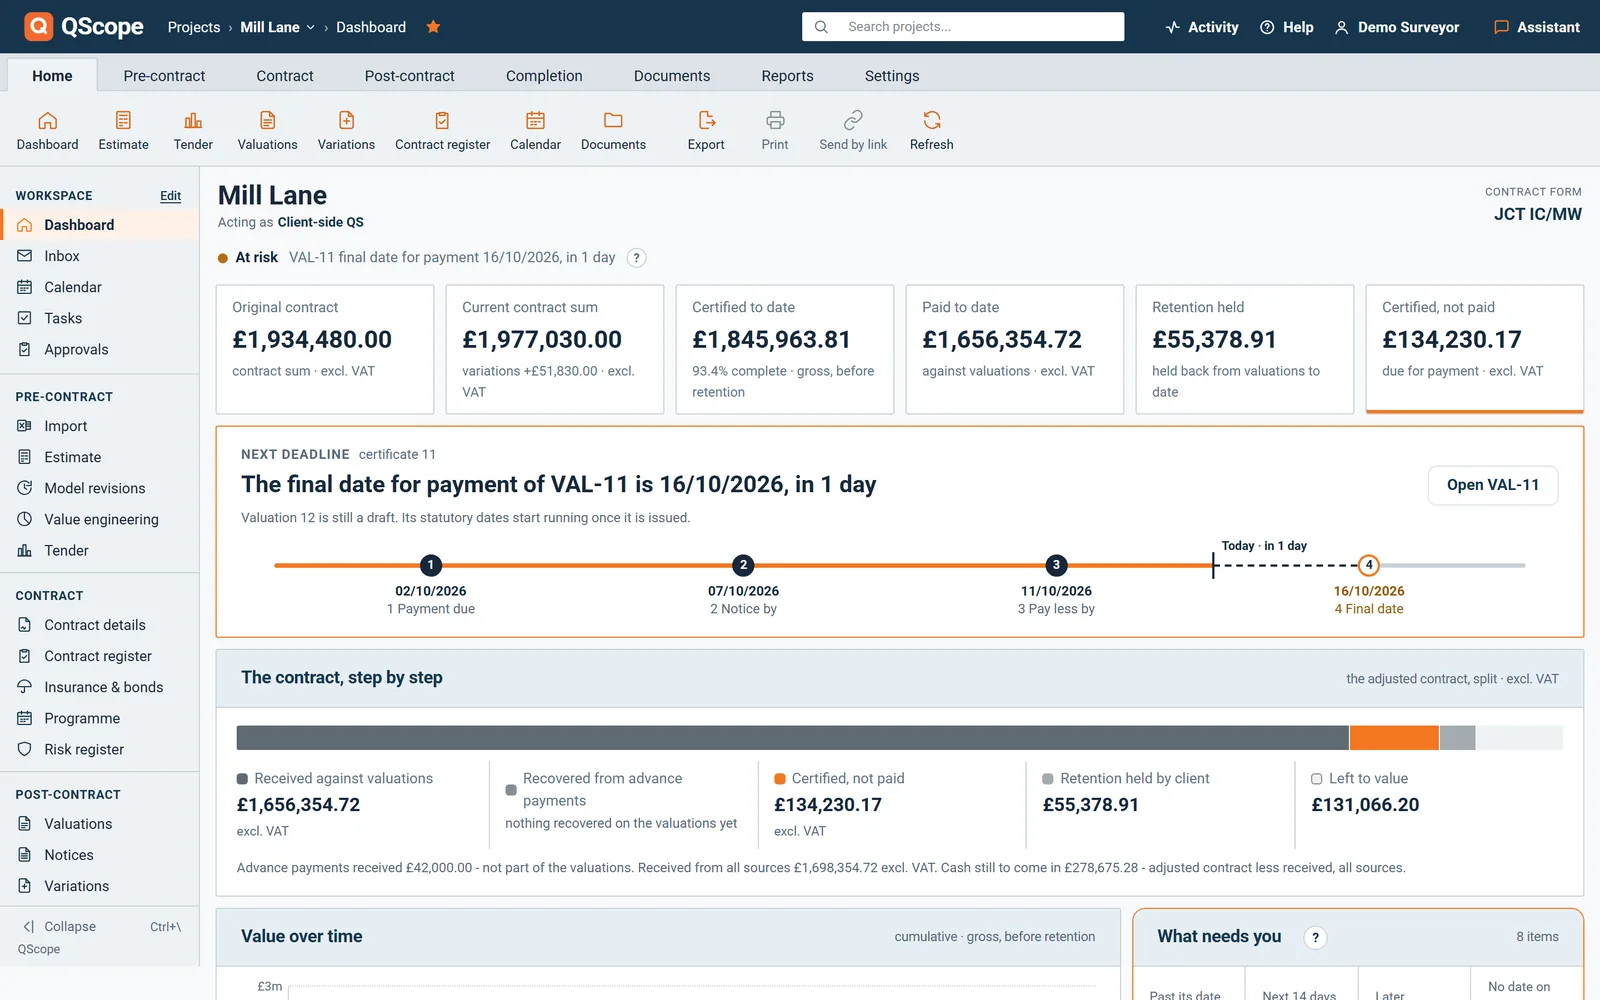This screenshot has height=1000, width=1600.
Task: Click timeline marker 2 Notice by
Action: point(743,565)
